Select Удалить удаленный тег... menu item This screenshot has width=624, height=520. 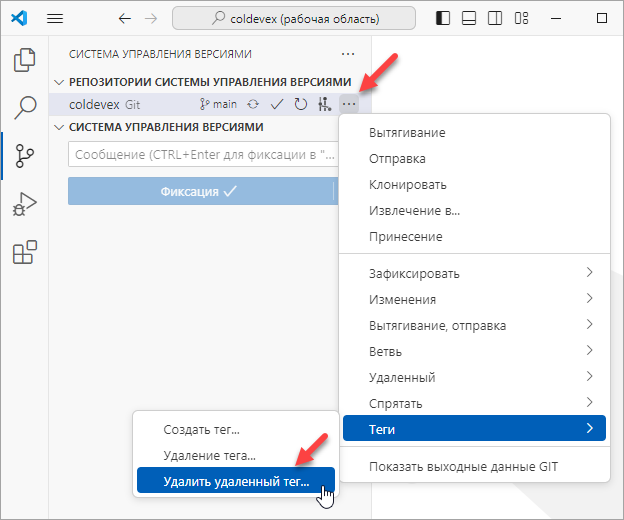click(236, 482)
